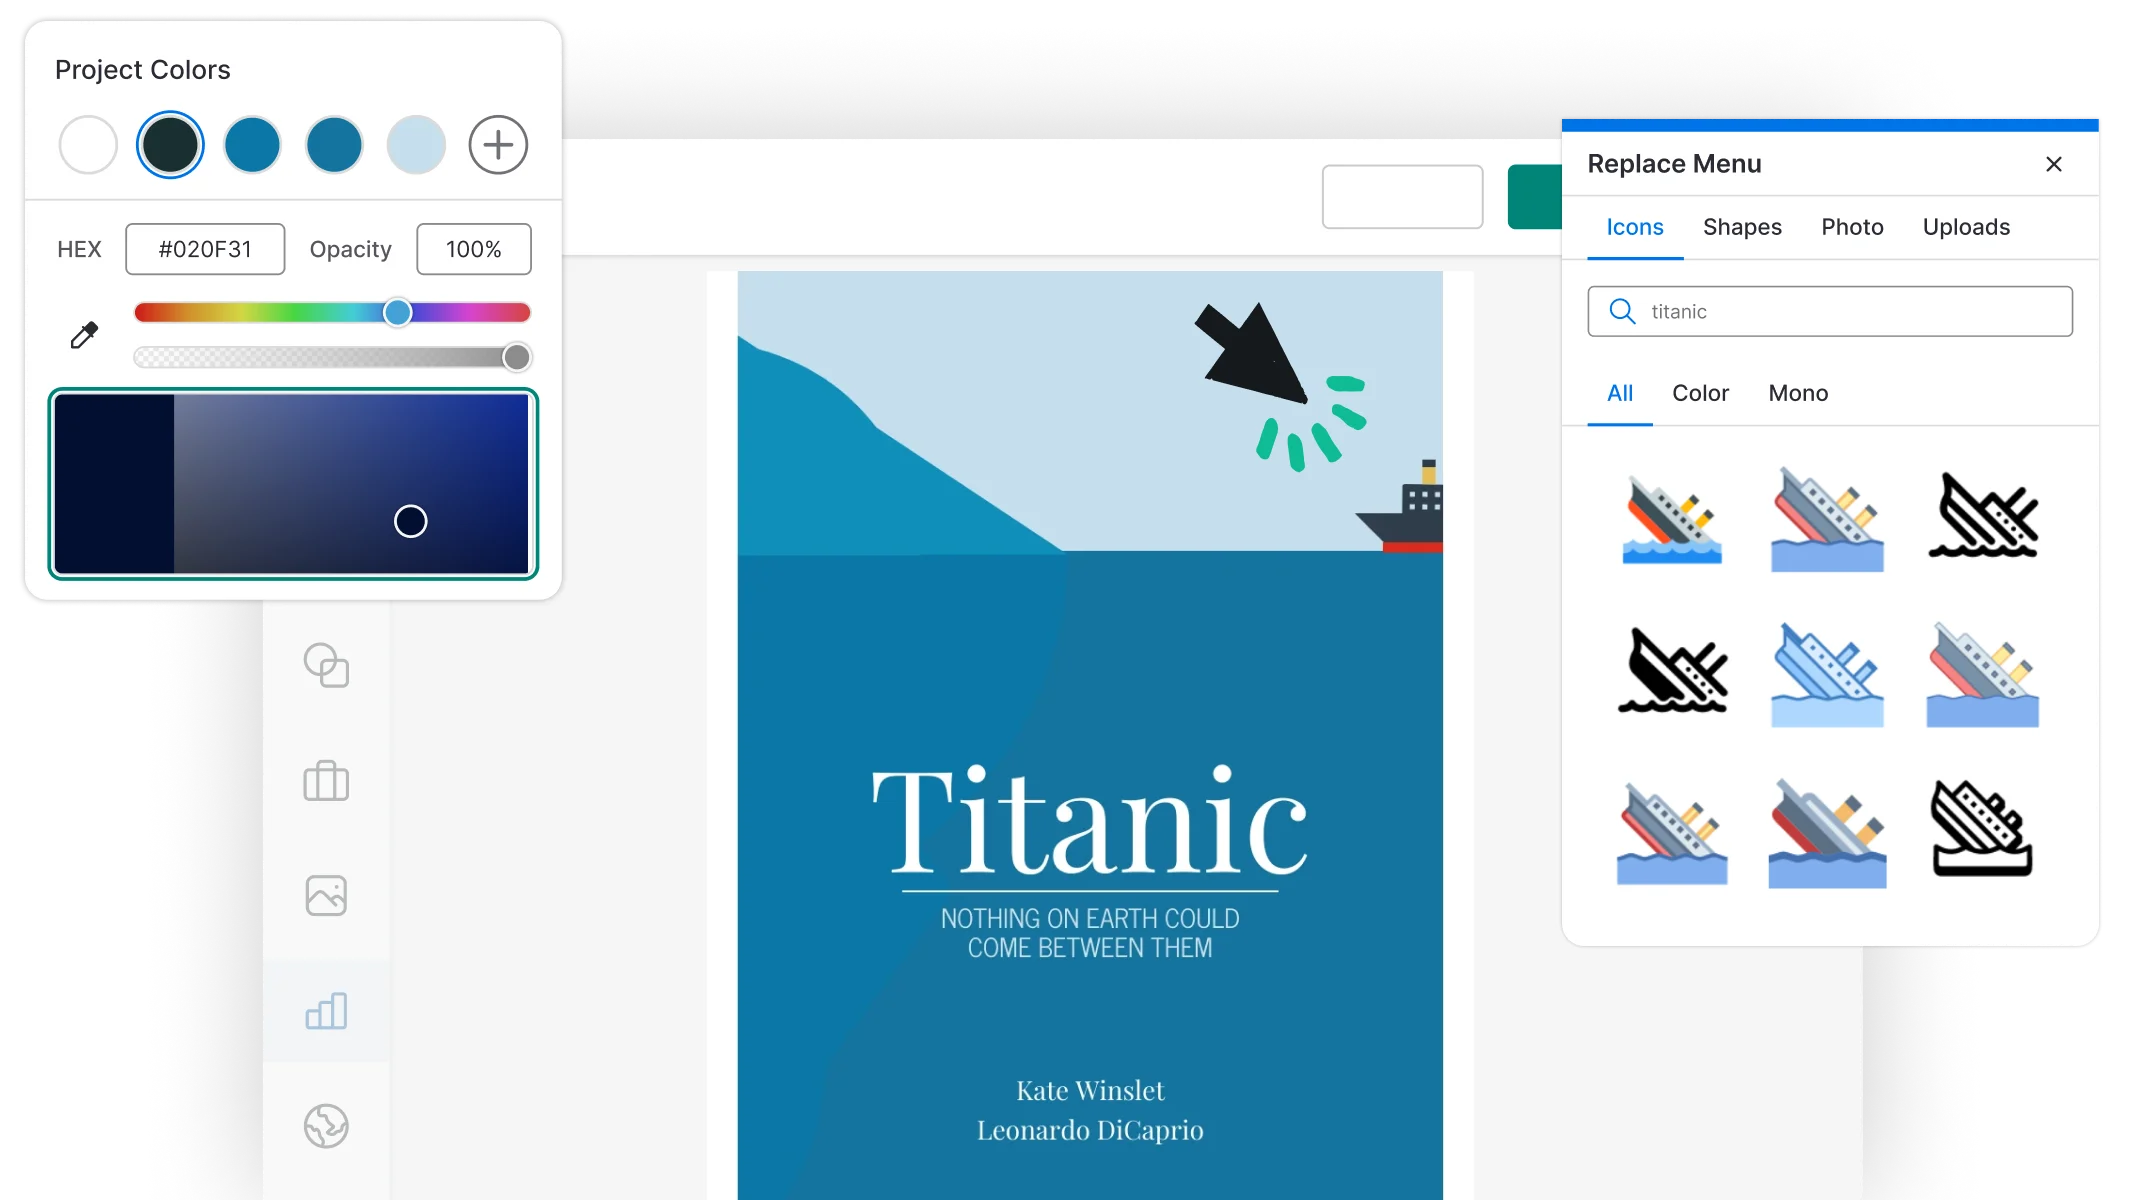Choose the black outline sinking ship in first row
2135x1200 pixels.
point(1983,516)
